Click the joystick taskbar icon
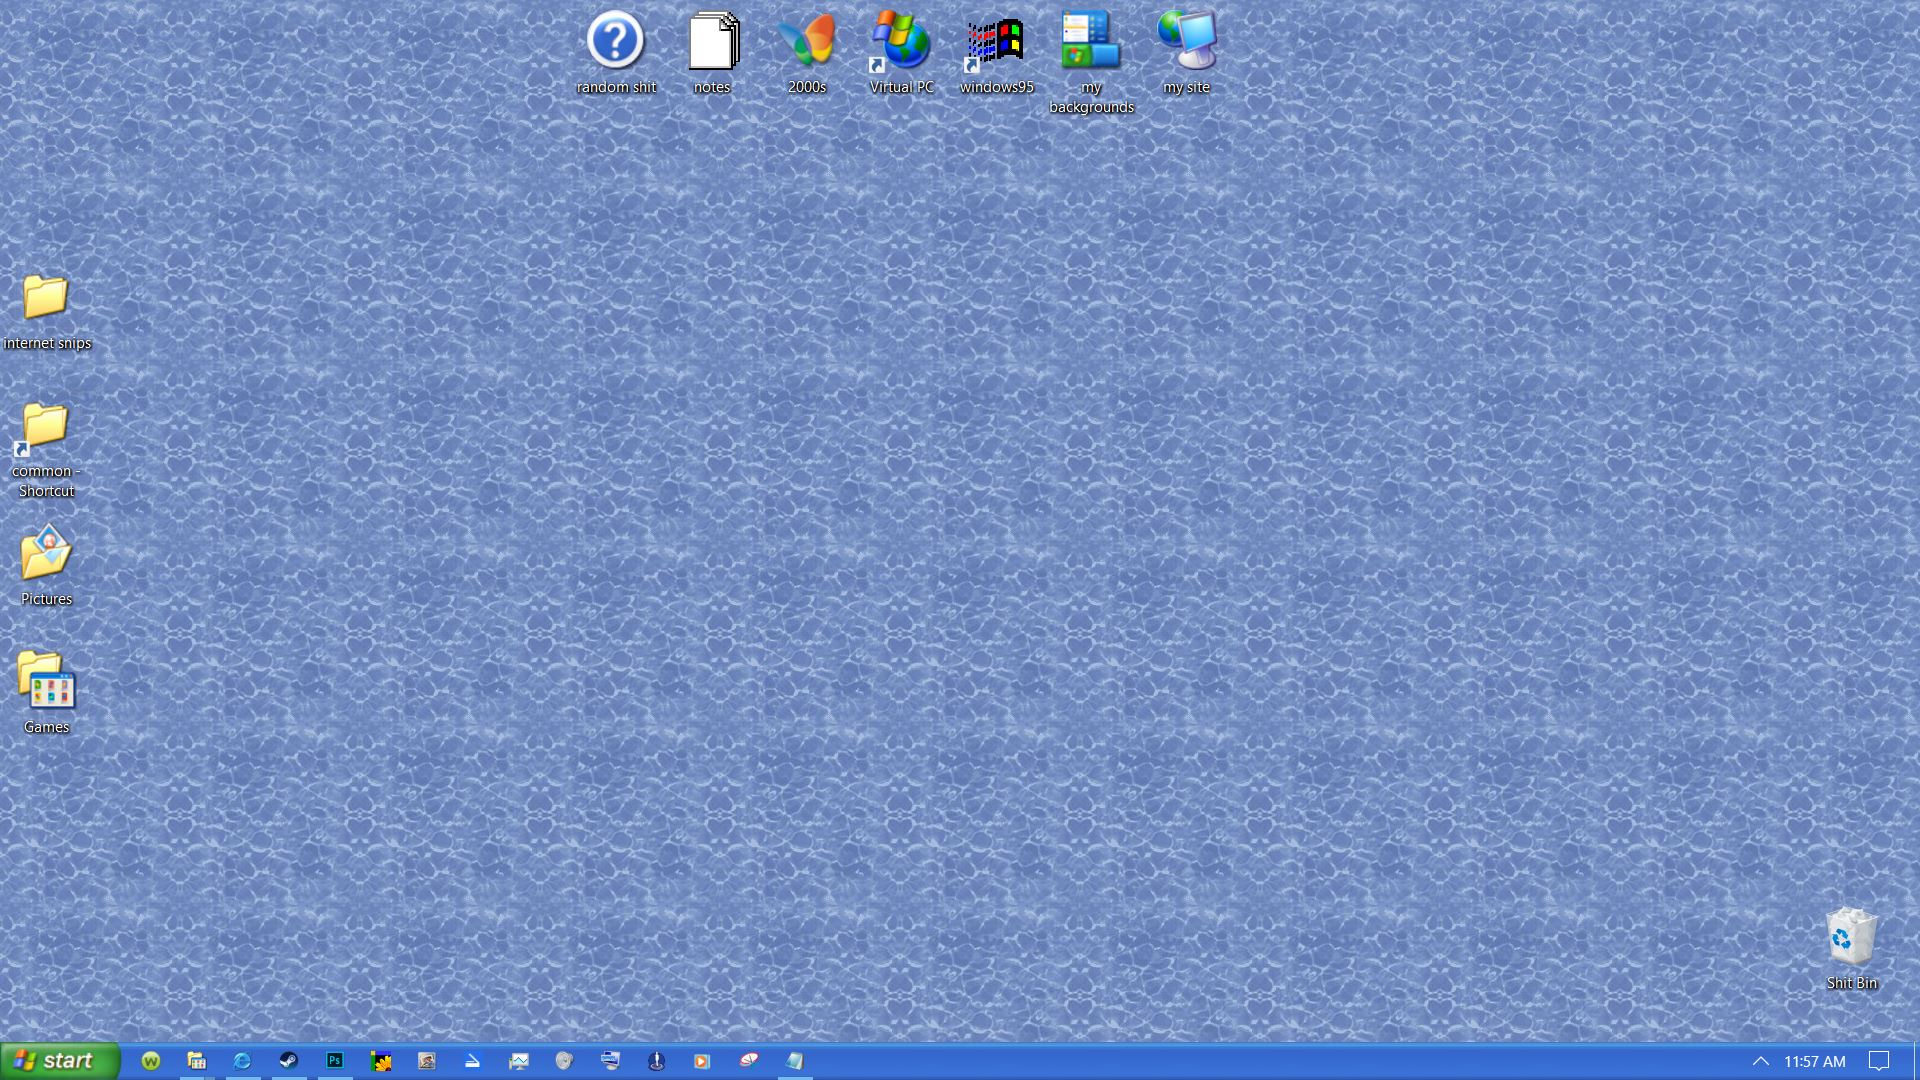The height and width of the screenshot is (1080, 1920). 656,1061
